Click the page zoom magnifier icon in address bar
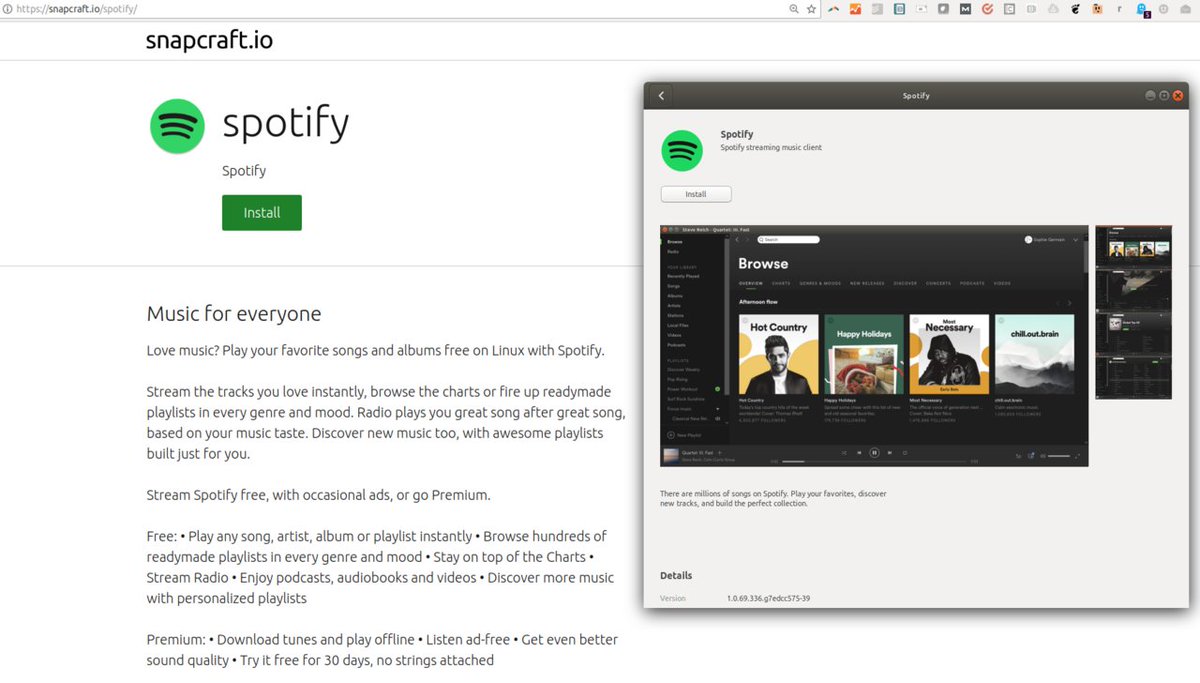This screenshot has width=1200, height=683. pos(793,9)
